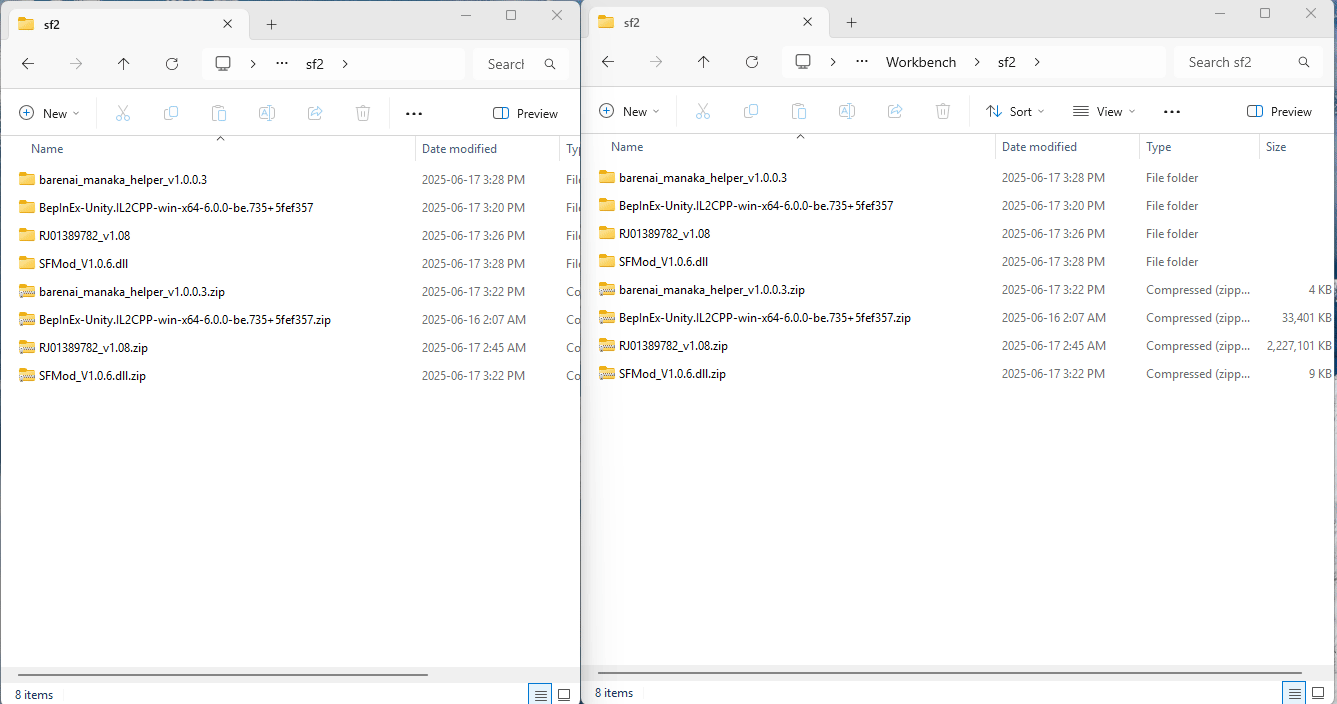
Task: Expand the View dropdown in the right window
Action: (x=1103, y=112)
